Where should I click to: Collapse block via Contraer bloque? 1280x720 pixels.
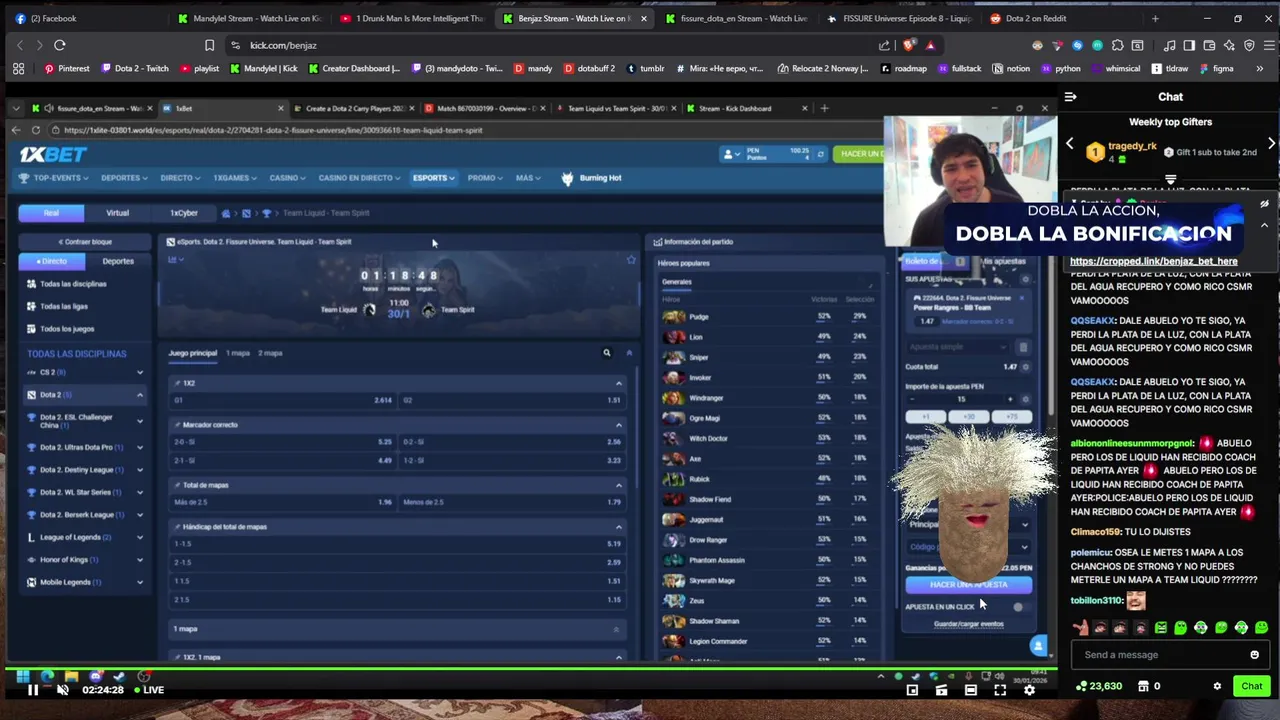pos(85,242)
